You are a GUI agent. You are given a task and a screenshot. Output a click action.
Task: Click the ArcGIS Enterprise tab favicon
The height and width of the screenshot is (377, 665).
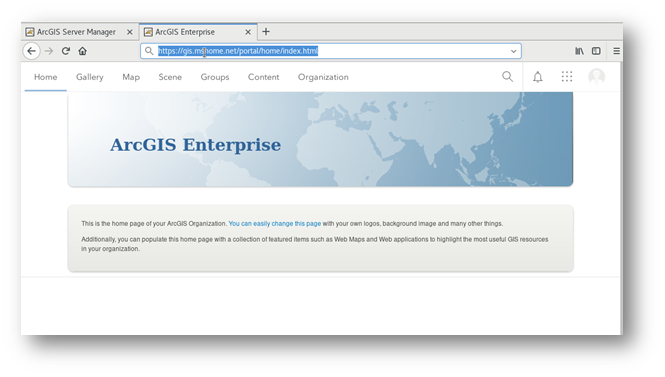point(148,32)
